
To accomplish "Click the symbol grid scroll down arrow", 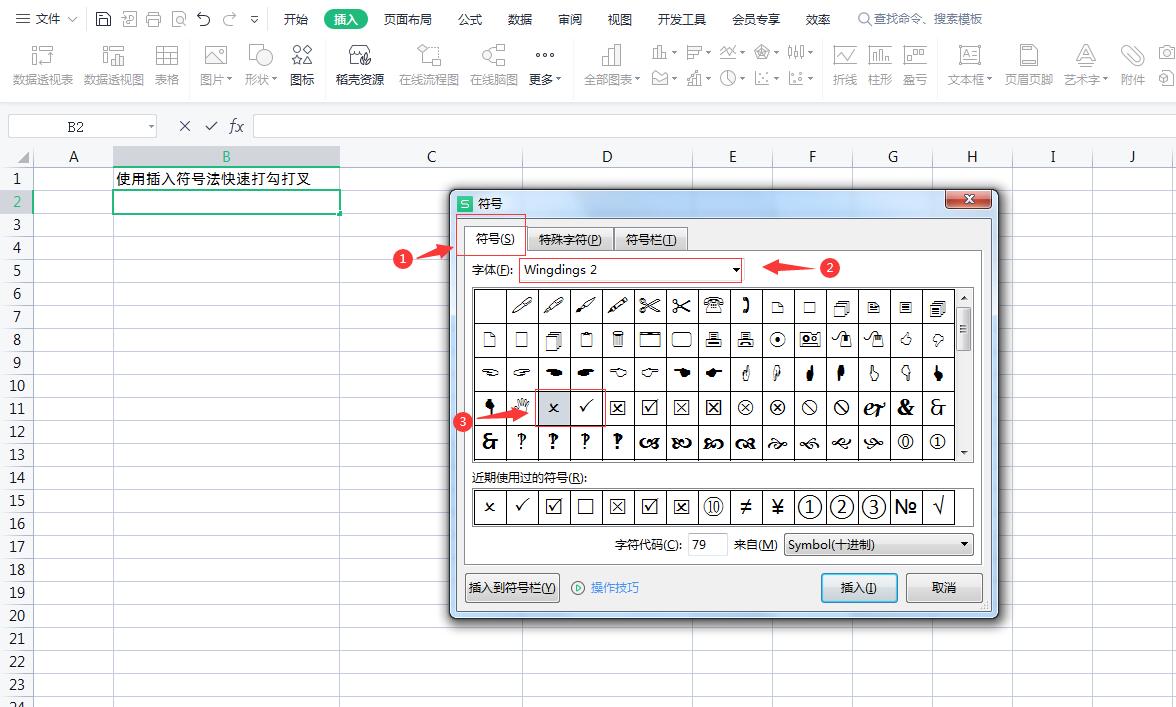I will point(964,453).
